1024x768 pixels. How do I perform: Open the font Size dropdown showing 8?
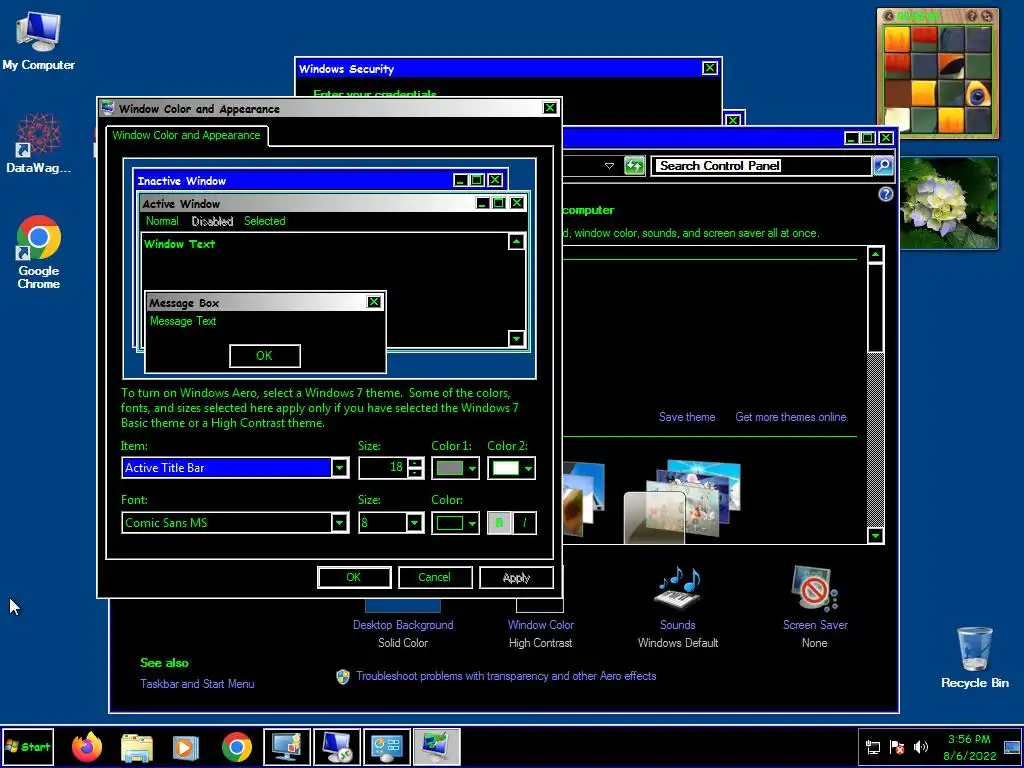pos(415,522)
